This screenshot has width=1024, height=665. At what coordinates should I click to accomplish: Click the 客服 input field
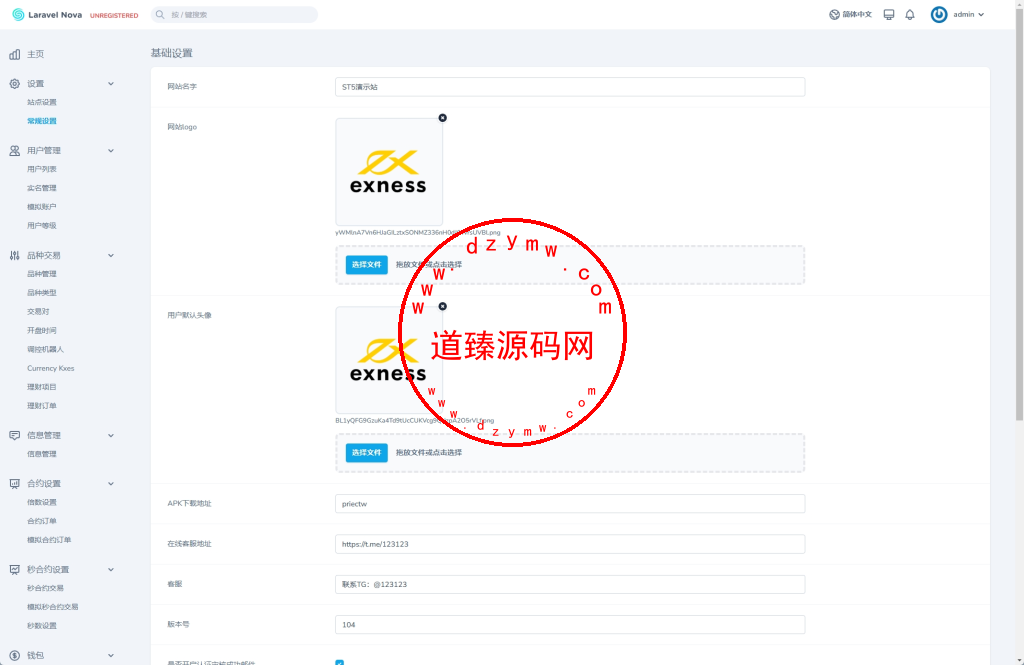[x=570, y=585]
